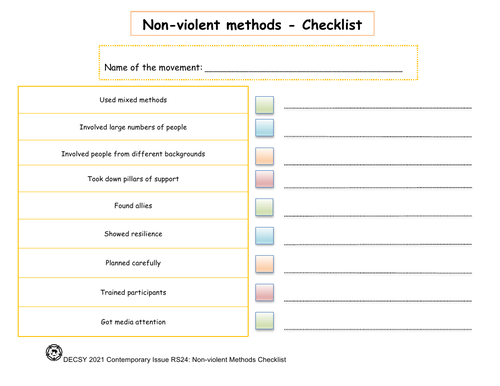This screenshot has width=500, height=386.
Task: Click the writing line next to Got media attention
Action: coord(378,329)
